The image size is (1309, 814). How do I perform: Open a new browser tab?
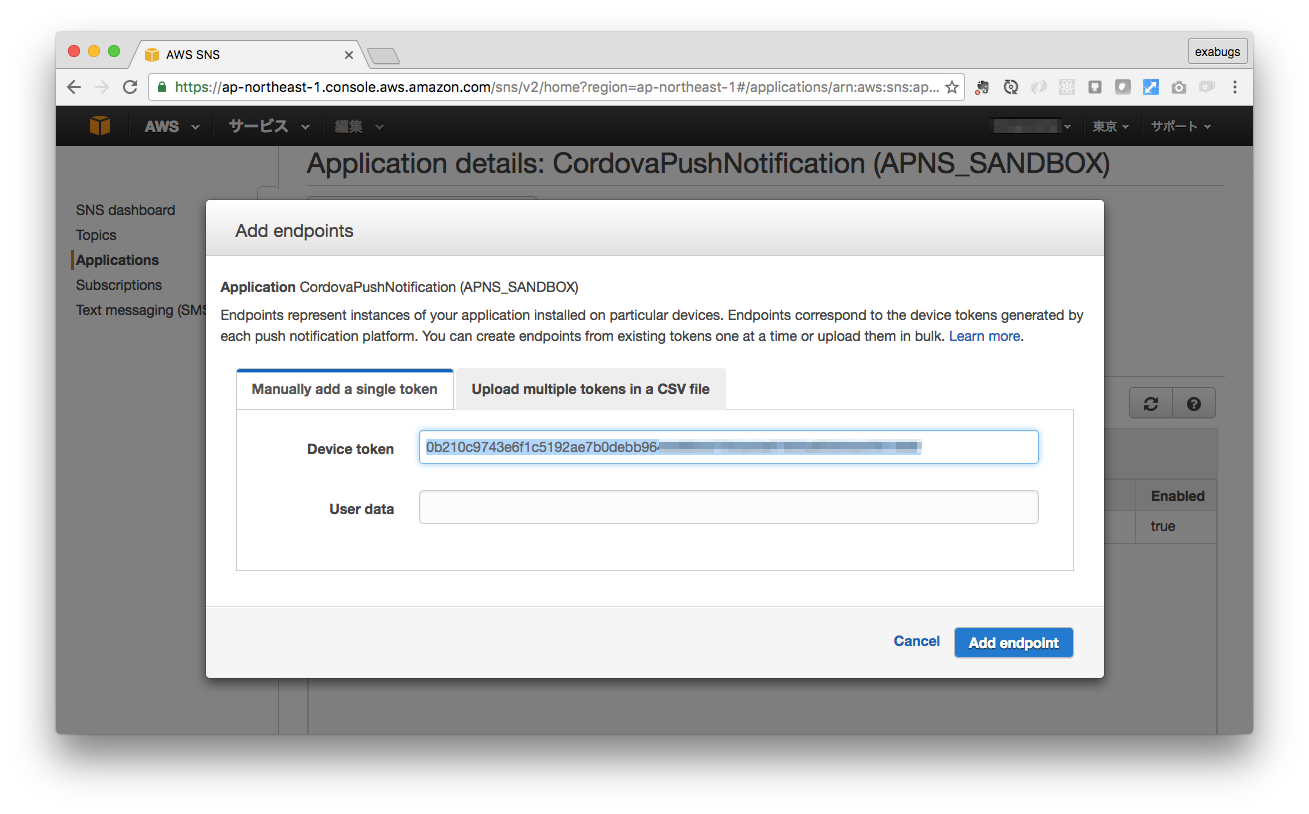[x=383, y=55]
